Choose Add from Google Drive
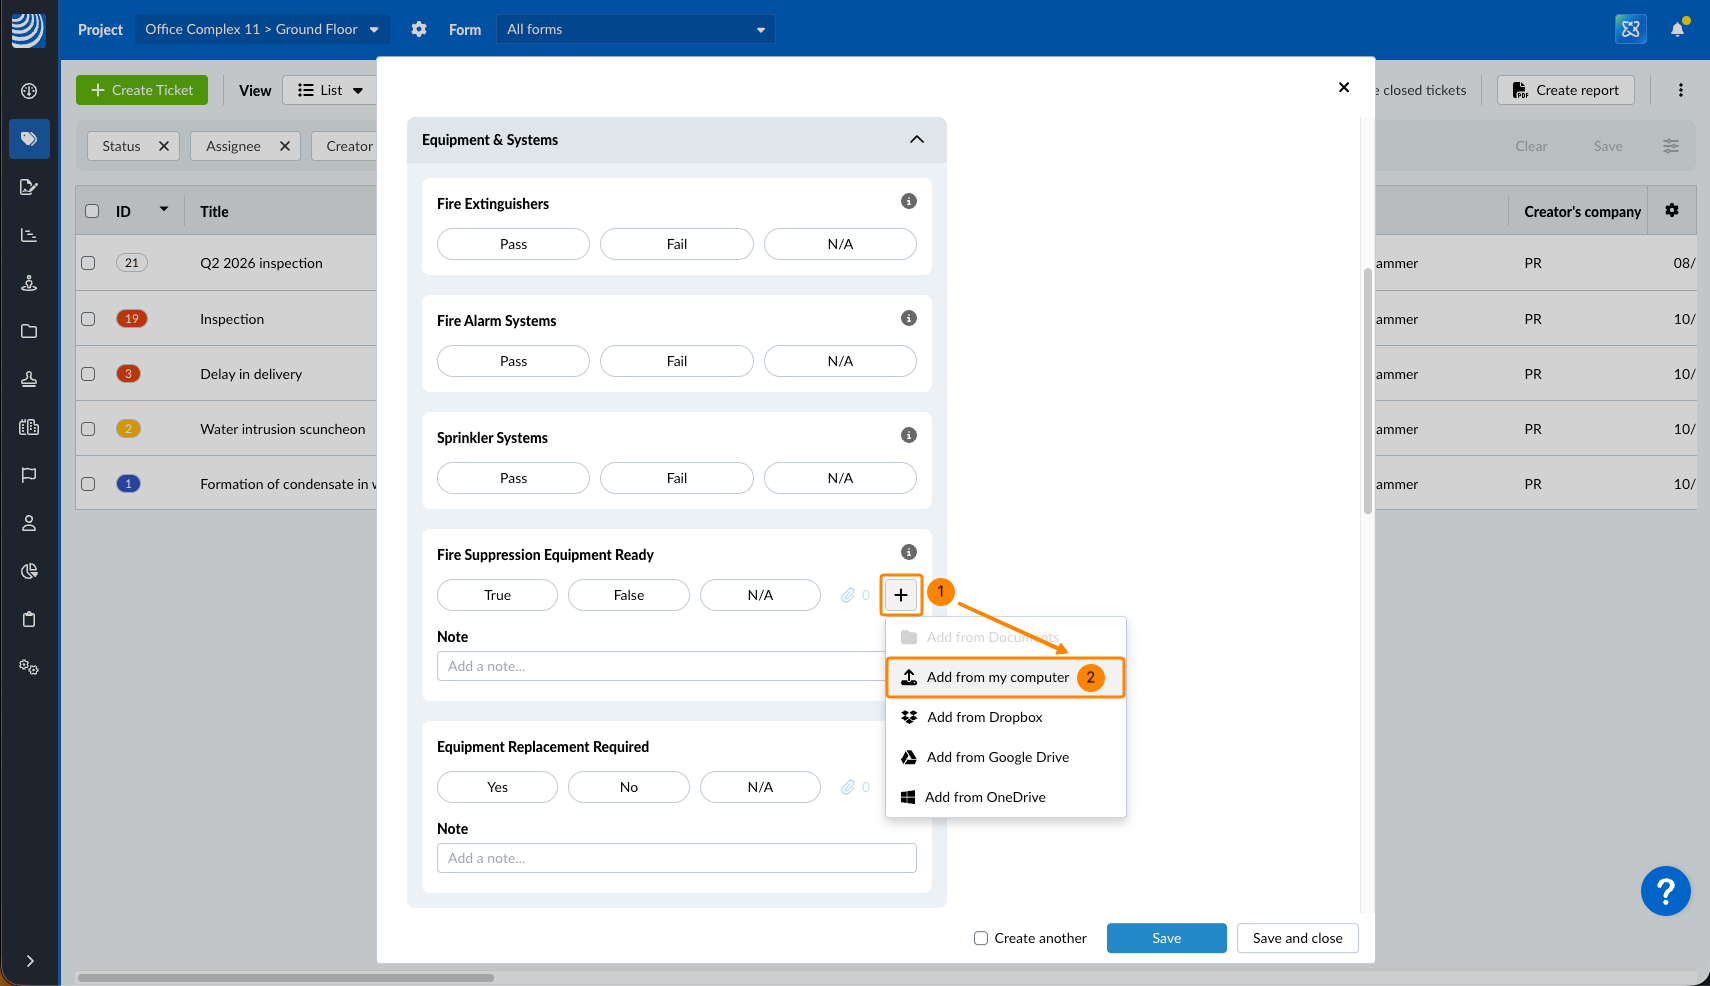The width and height of the screenshot is (1710, 986). pyautogui.click(x=997, y=757)
